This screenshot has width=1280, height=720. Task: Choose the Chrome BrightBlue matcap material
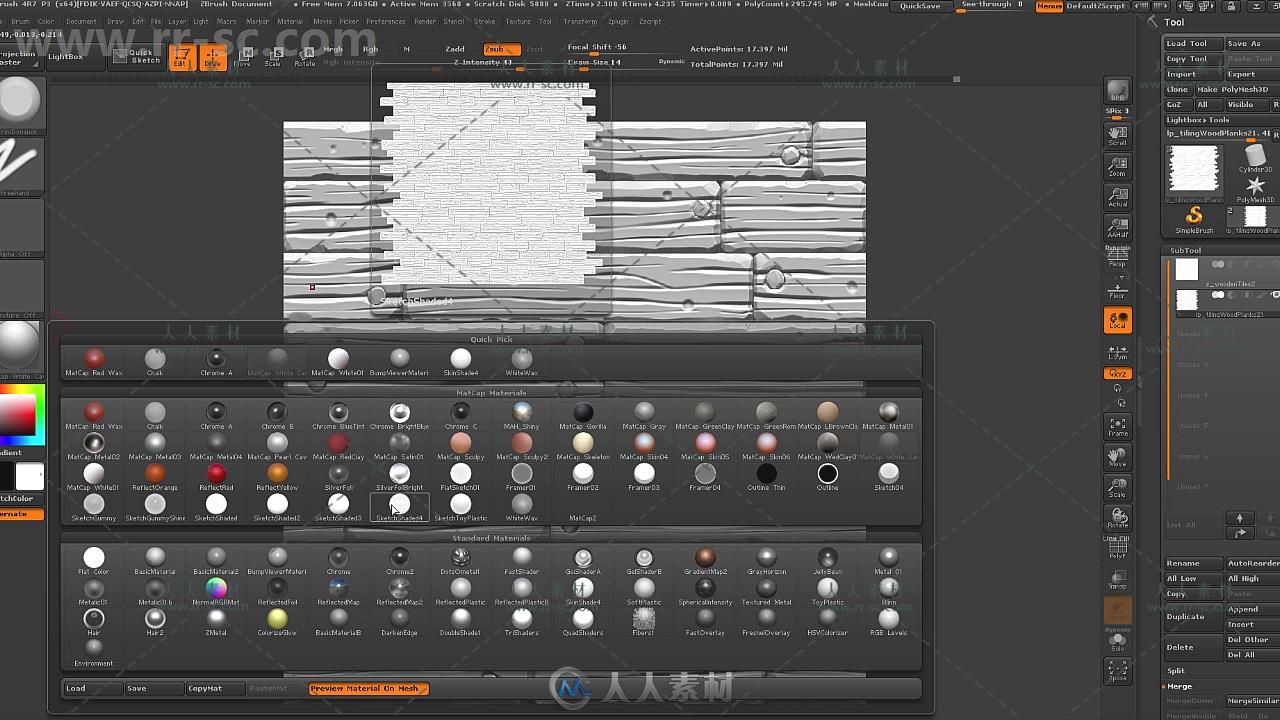(399, 416)
